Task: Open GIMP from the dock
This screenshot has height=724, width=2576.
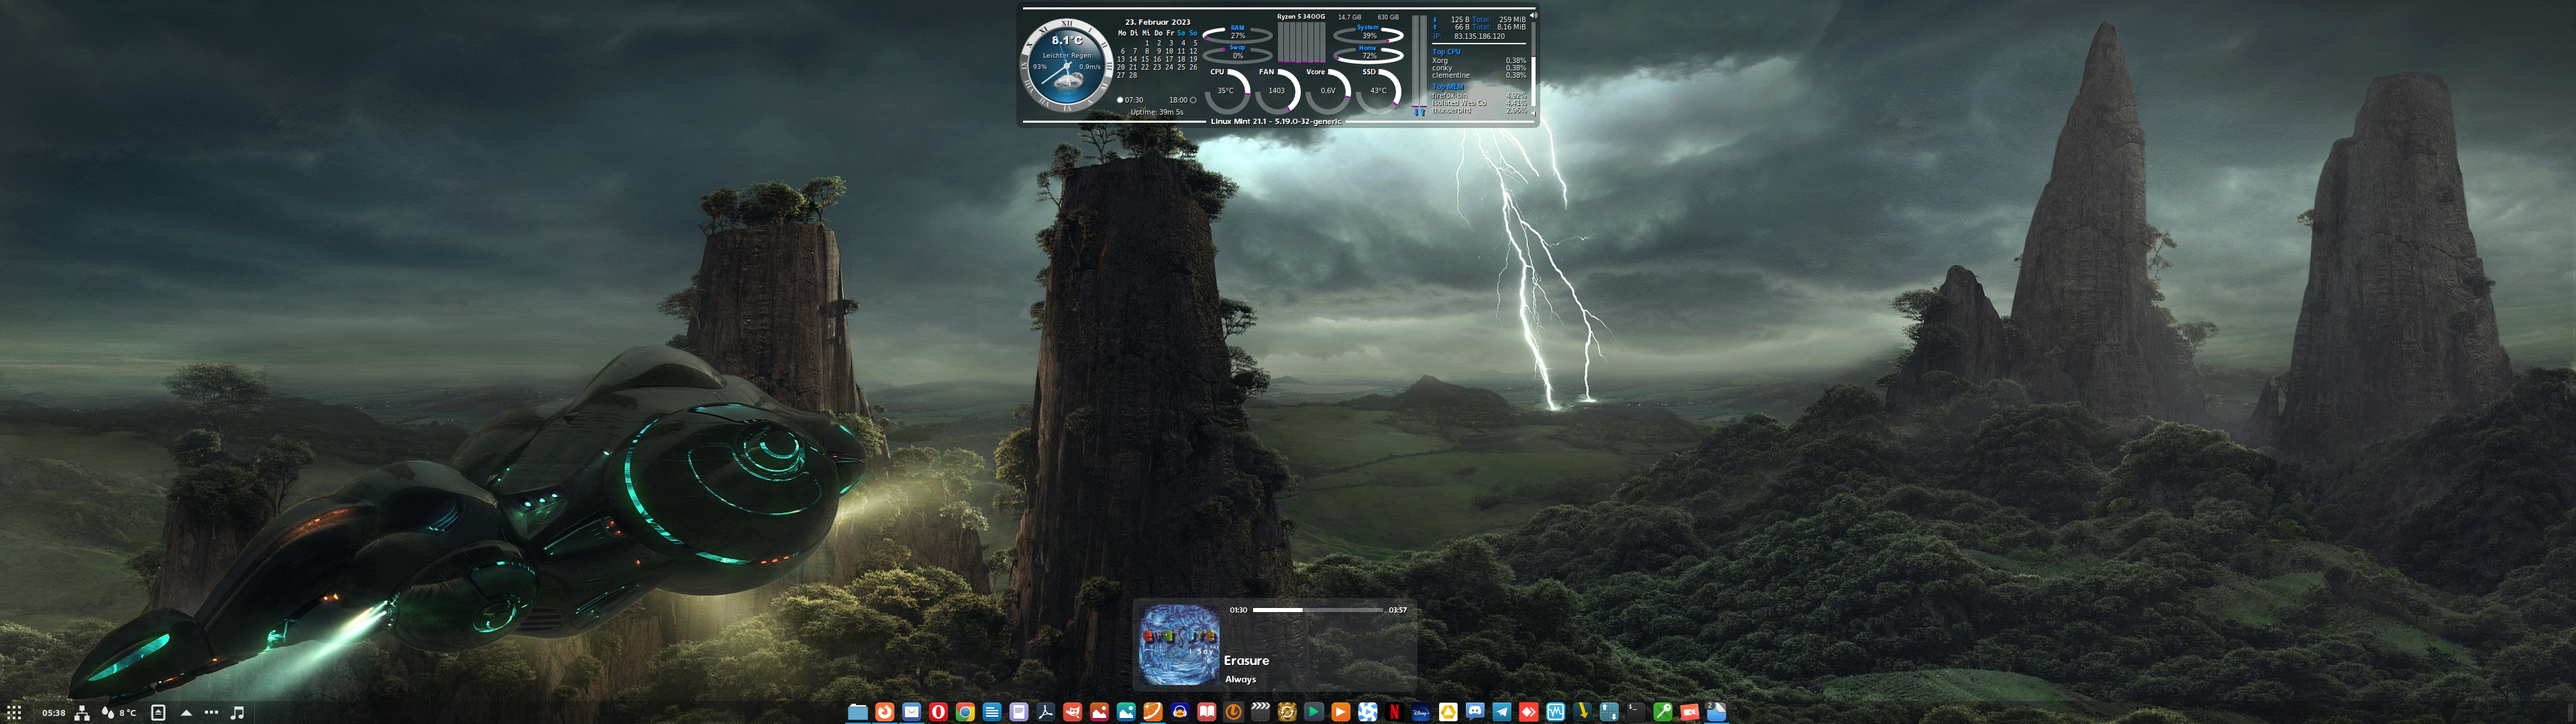Action: pyautogui.click(x=1072, y=712)
